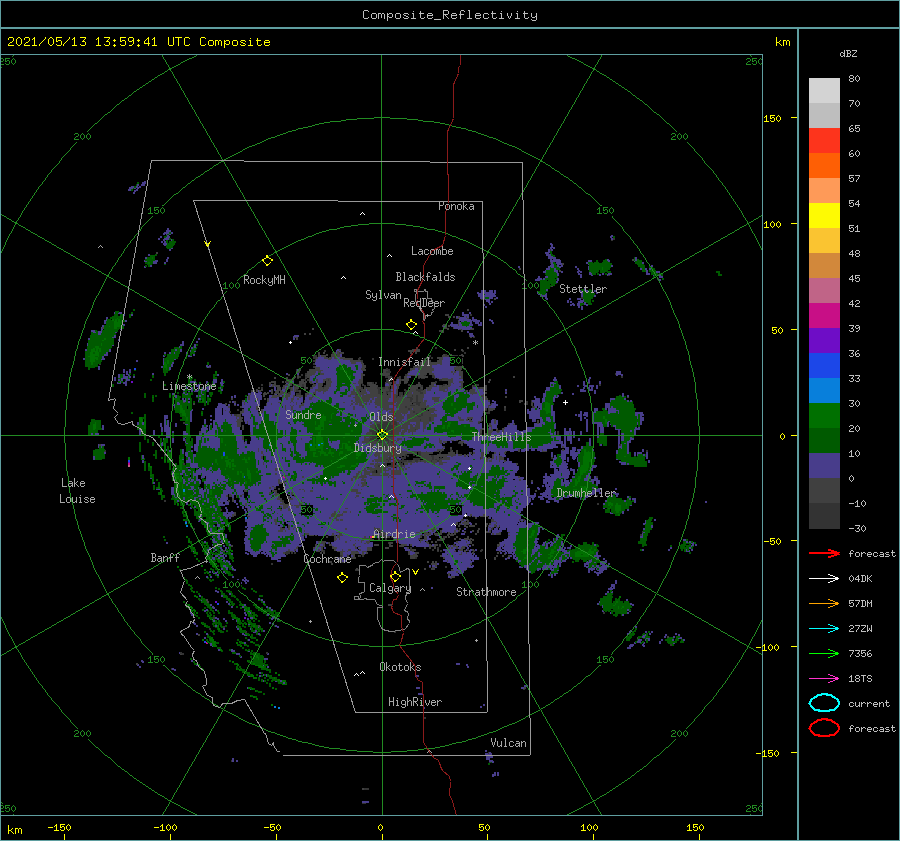Viewport: 900px width, 841px height.
Task: Click the 'Airdrie' map label
Action: [x=394, y=534]
